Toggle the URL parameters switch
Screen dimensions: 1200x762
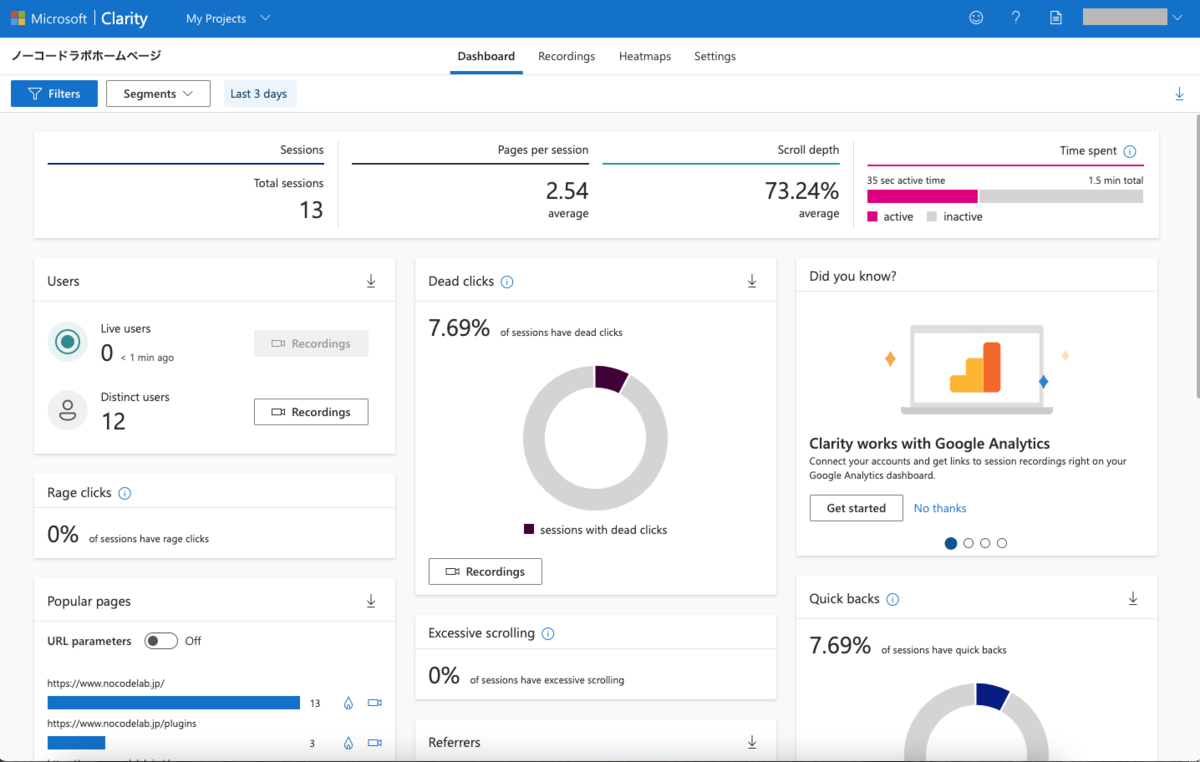coord(161,641)
